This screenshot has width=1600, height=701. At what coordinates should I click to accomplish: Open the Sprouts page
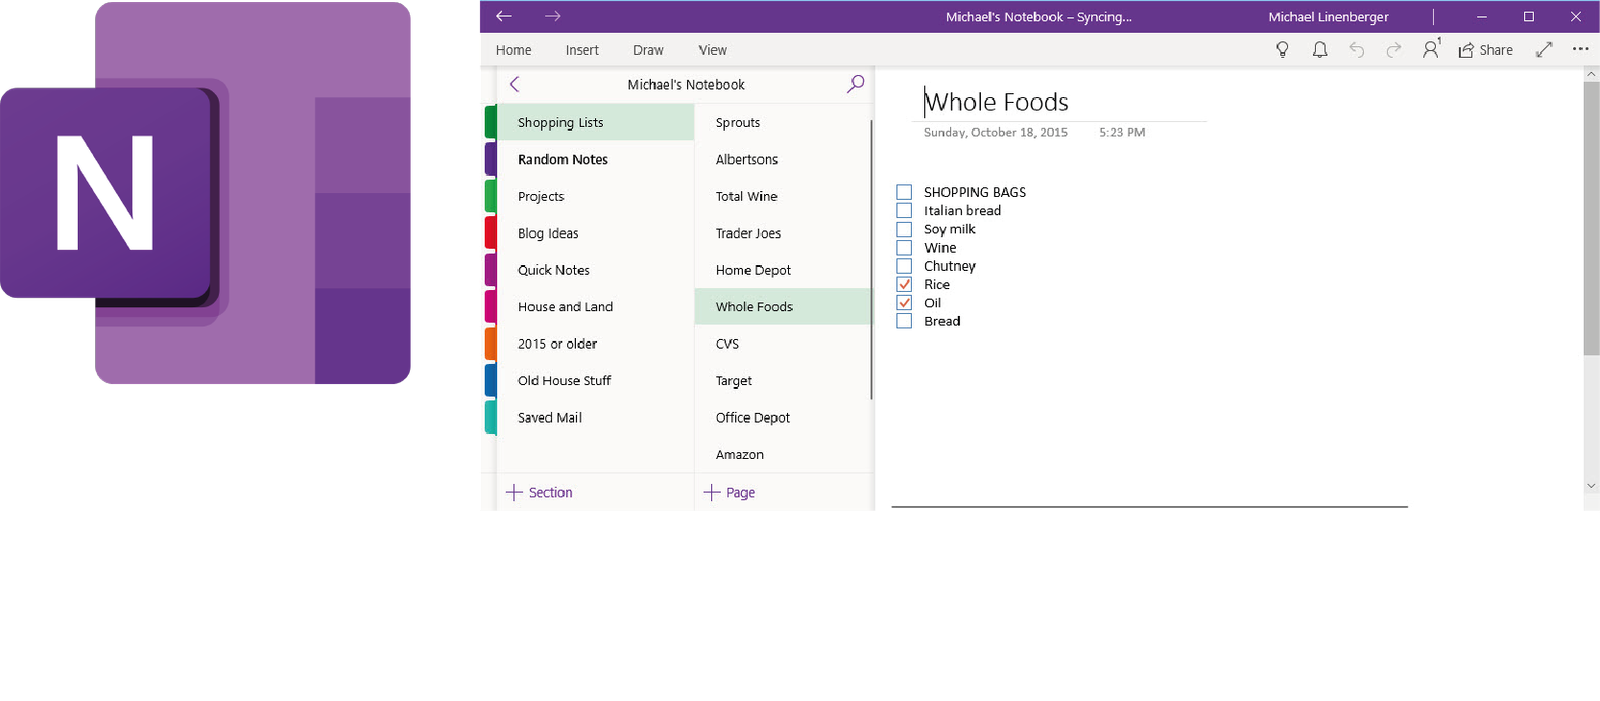pos(782,122)
